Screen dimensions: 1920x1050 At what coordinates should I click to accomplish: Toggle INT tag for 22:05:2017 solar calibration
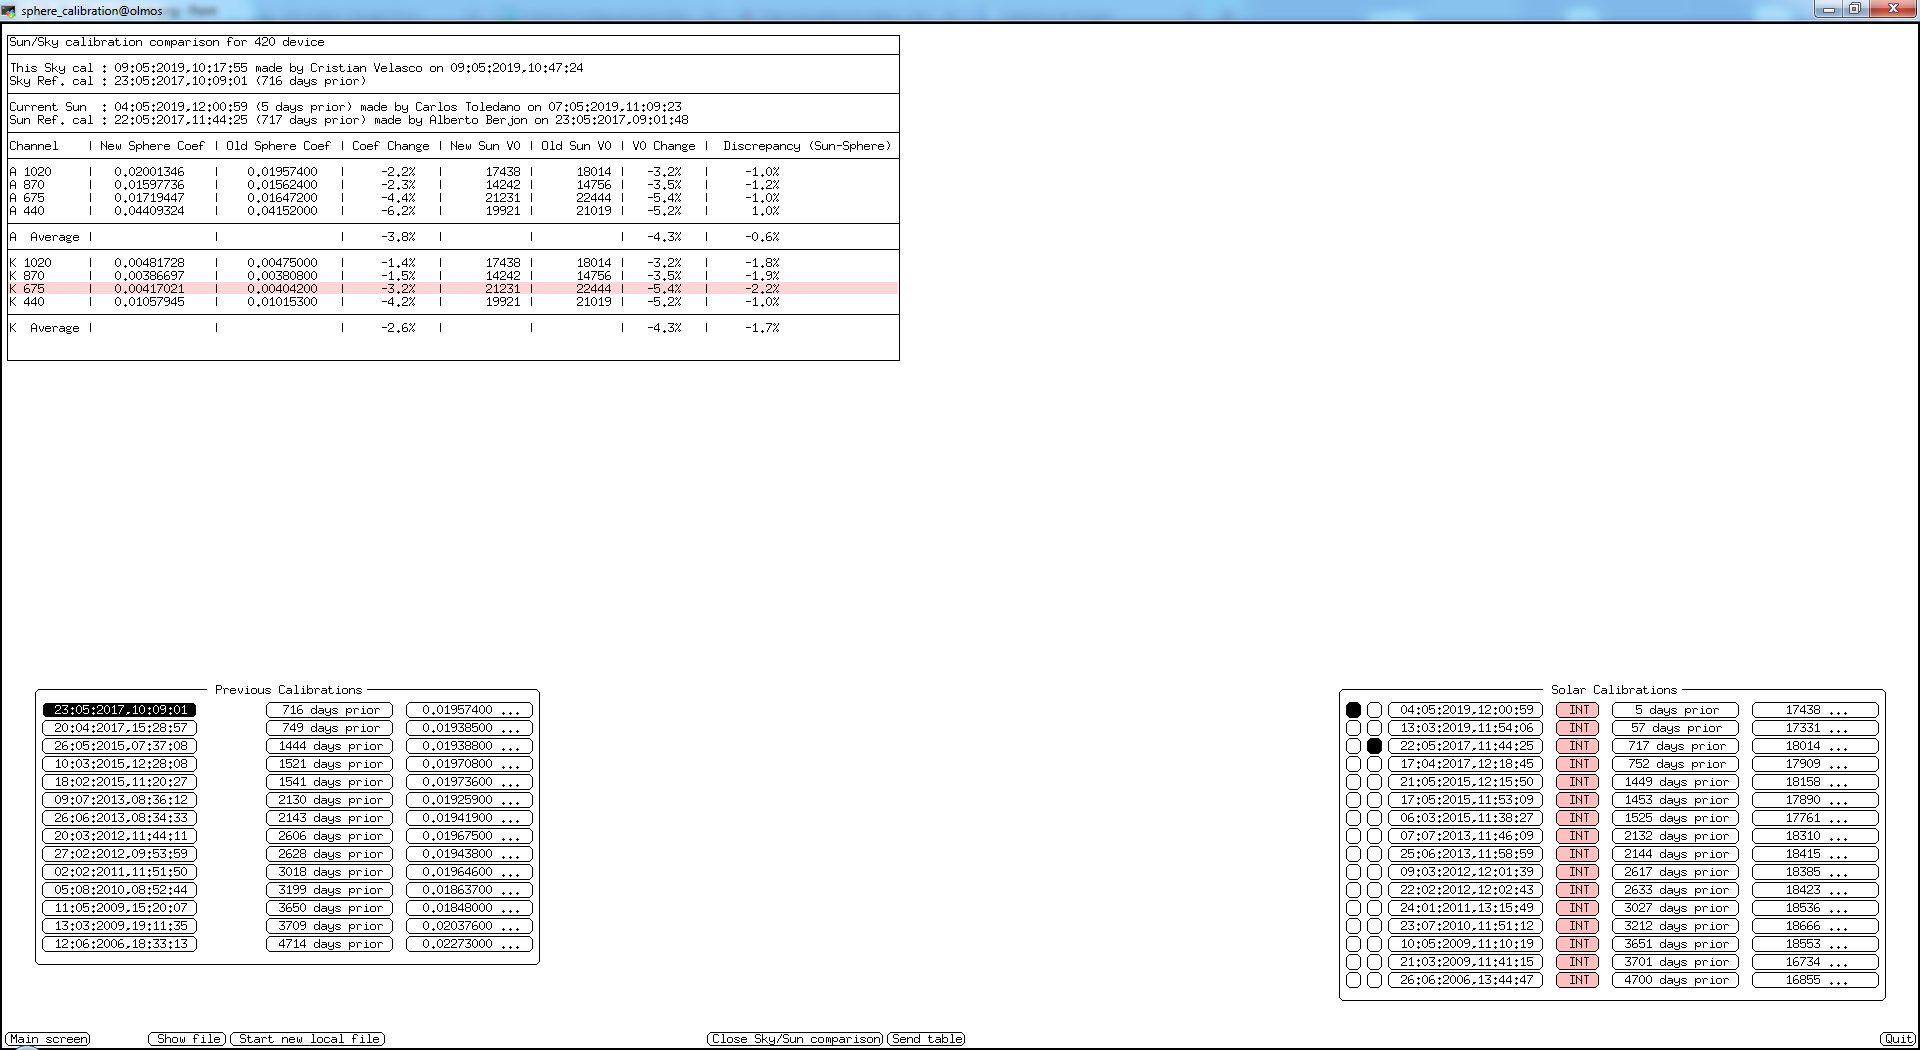click(x=1577, y=746)
